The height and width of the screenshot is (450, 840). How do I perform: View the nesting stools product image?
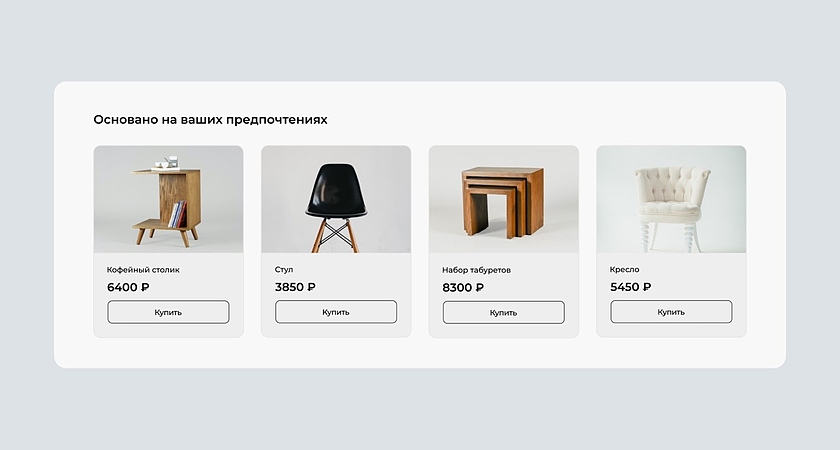click(503, 199)
